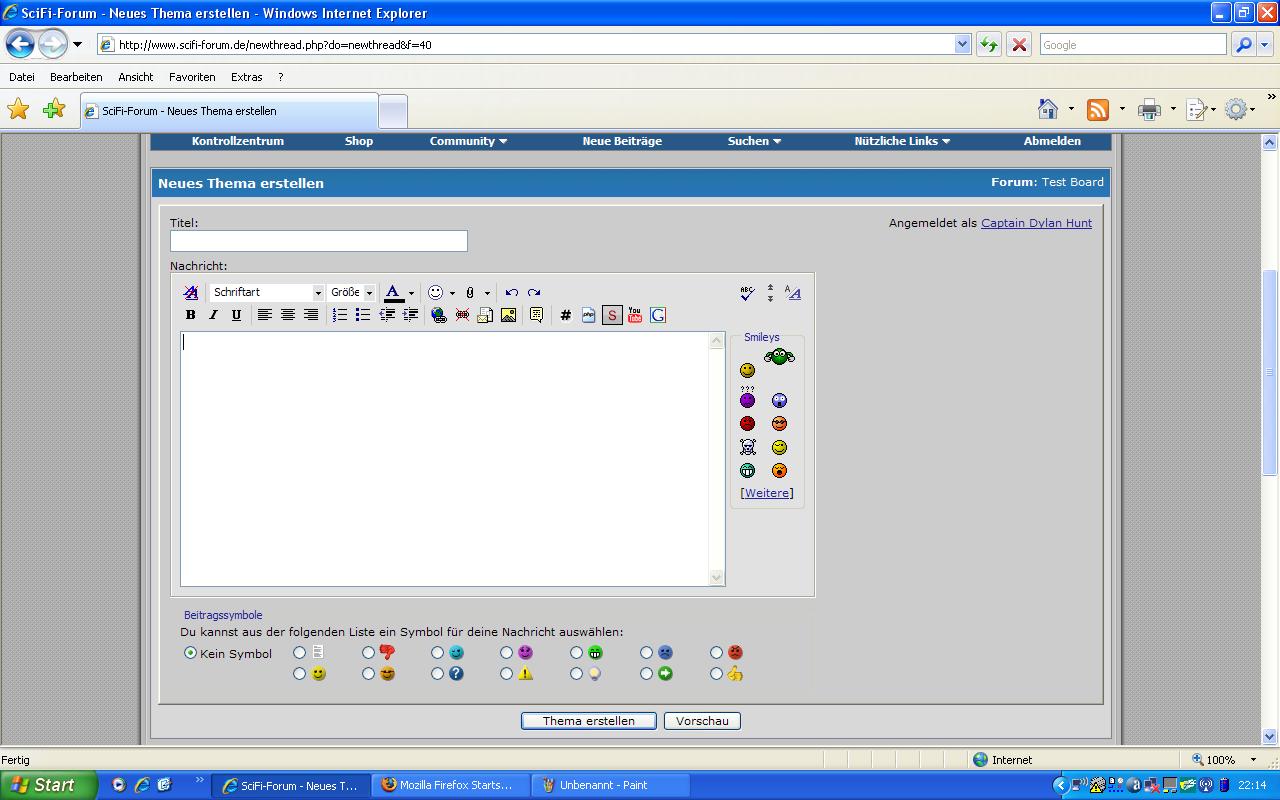Click the Thema erstellen button
Image resolution: width=1280 pixels, height=800 pixels.
[588, 721]
